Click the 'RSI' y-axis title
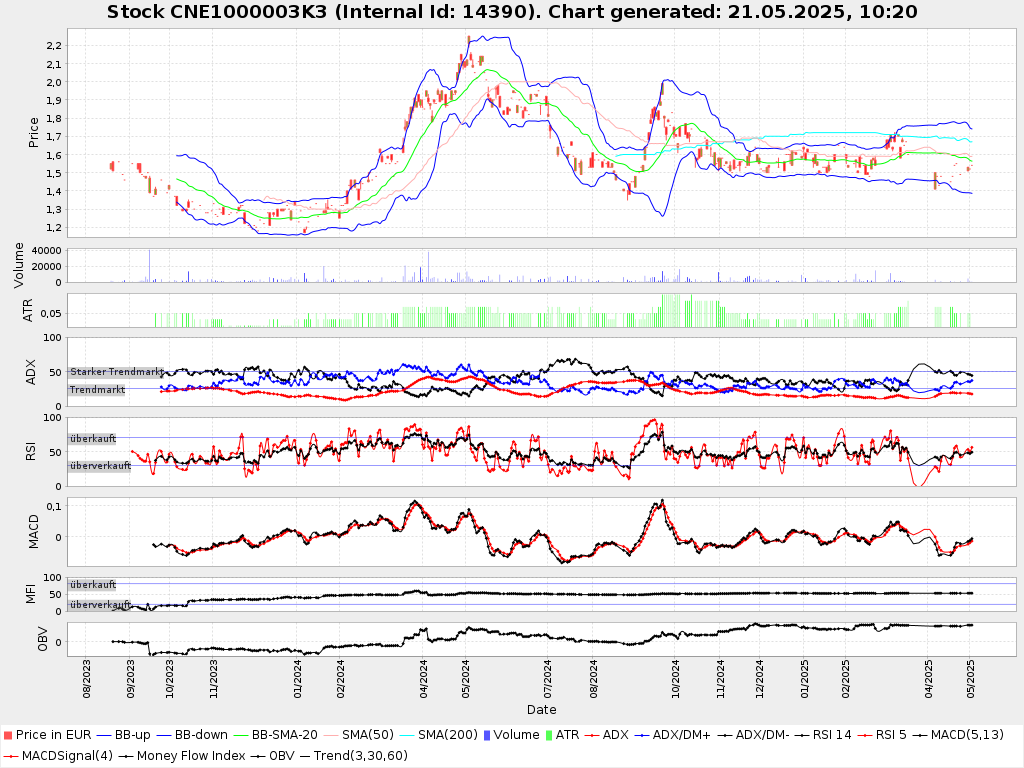This screenshot has height=768, width=1024. 31,451
